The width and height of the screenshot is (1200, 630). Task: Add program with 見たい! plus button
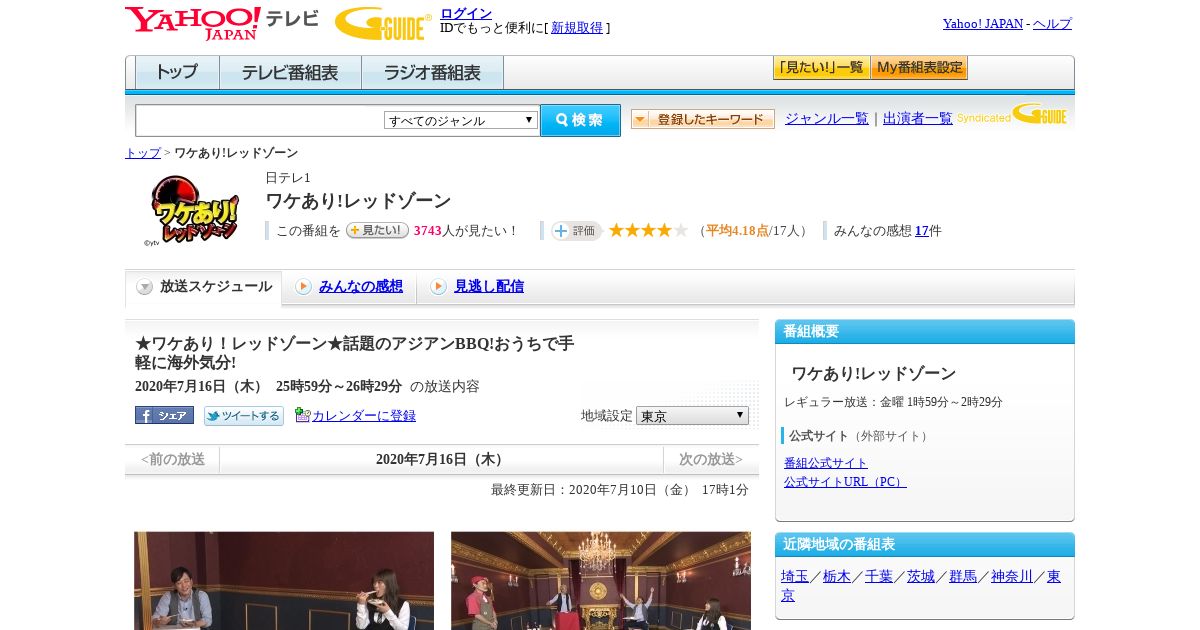(377, 230)
